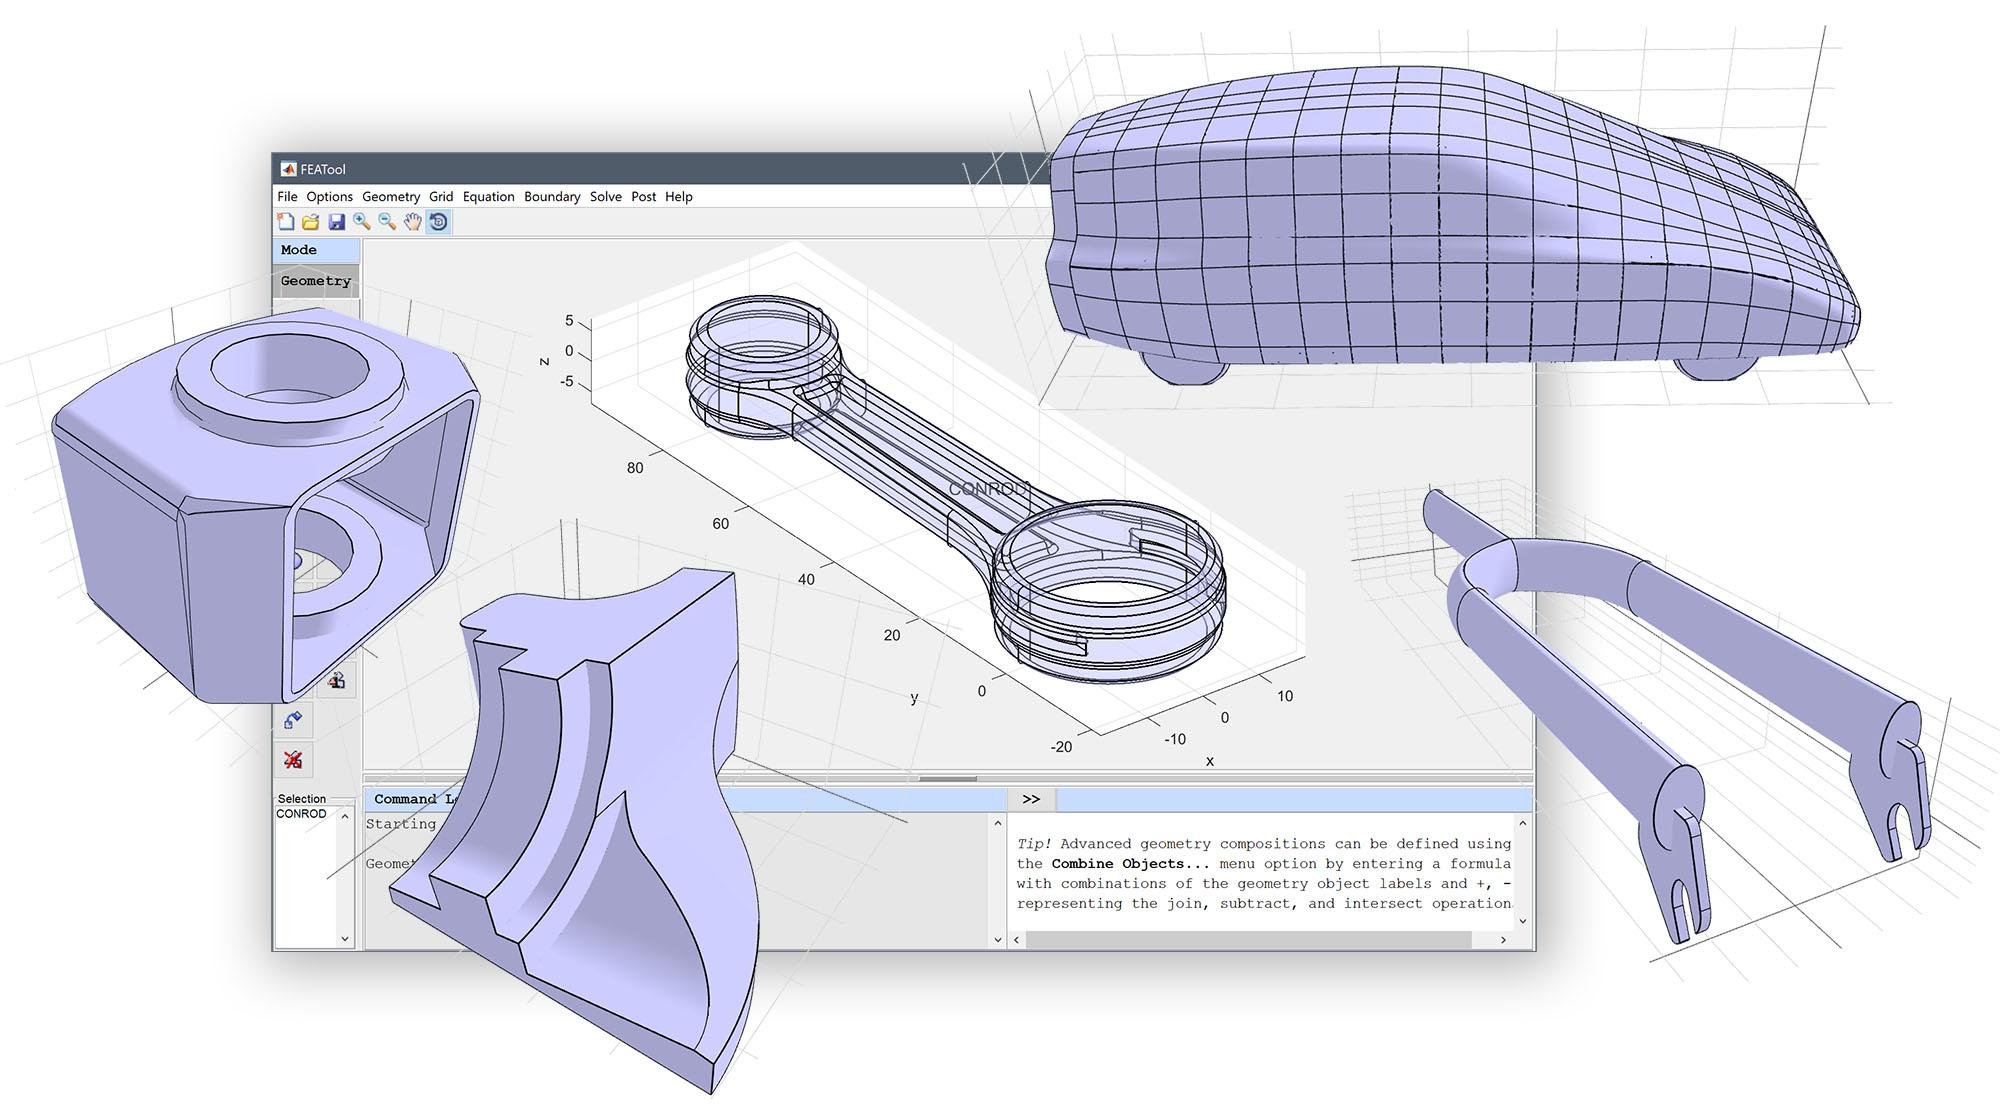
Task: Switch to Geometry mode button
Action: (x=316, y=281)
